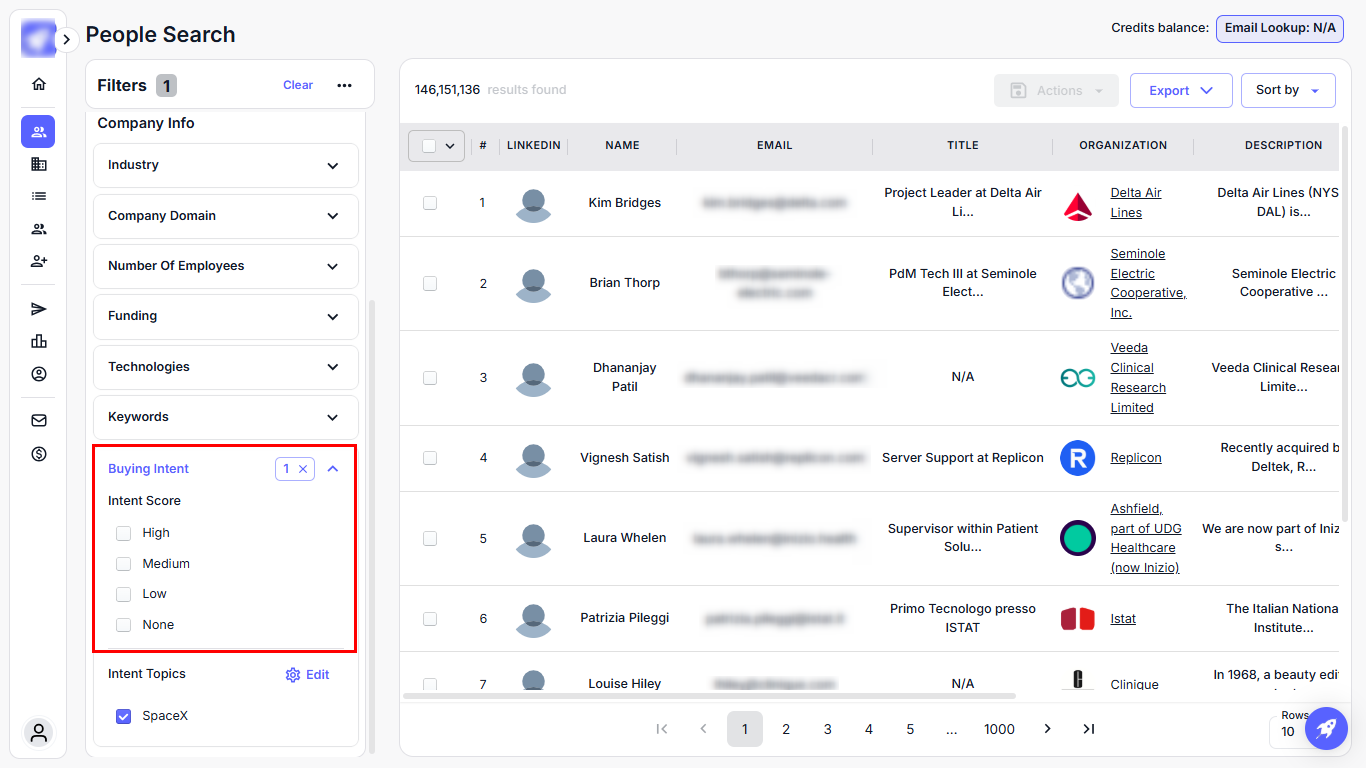
Task: Open the Sort by dropdown
Action: [x=1287, y=91]
